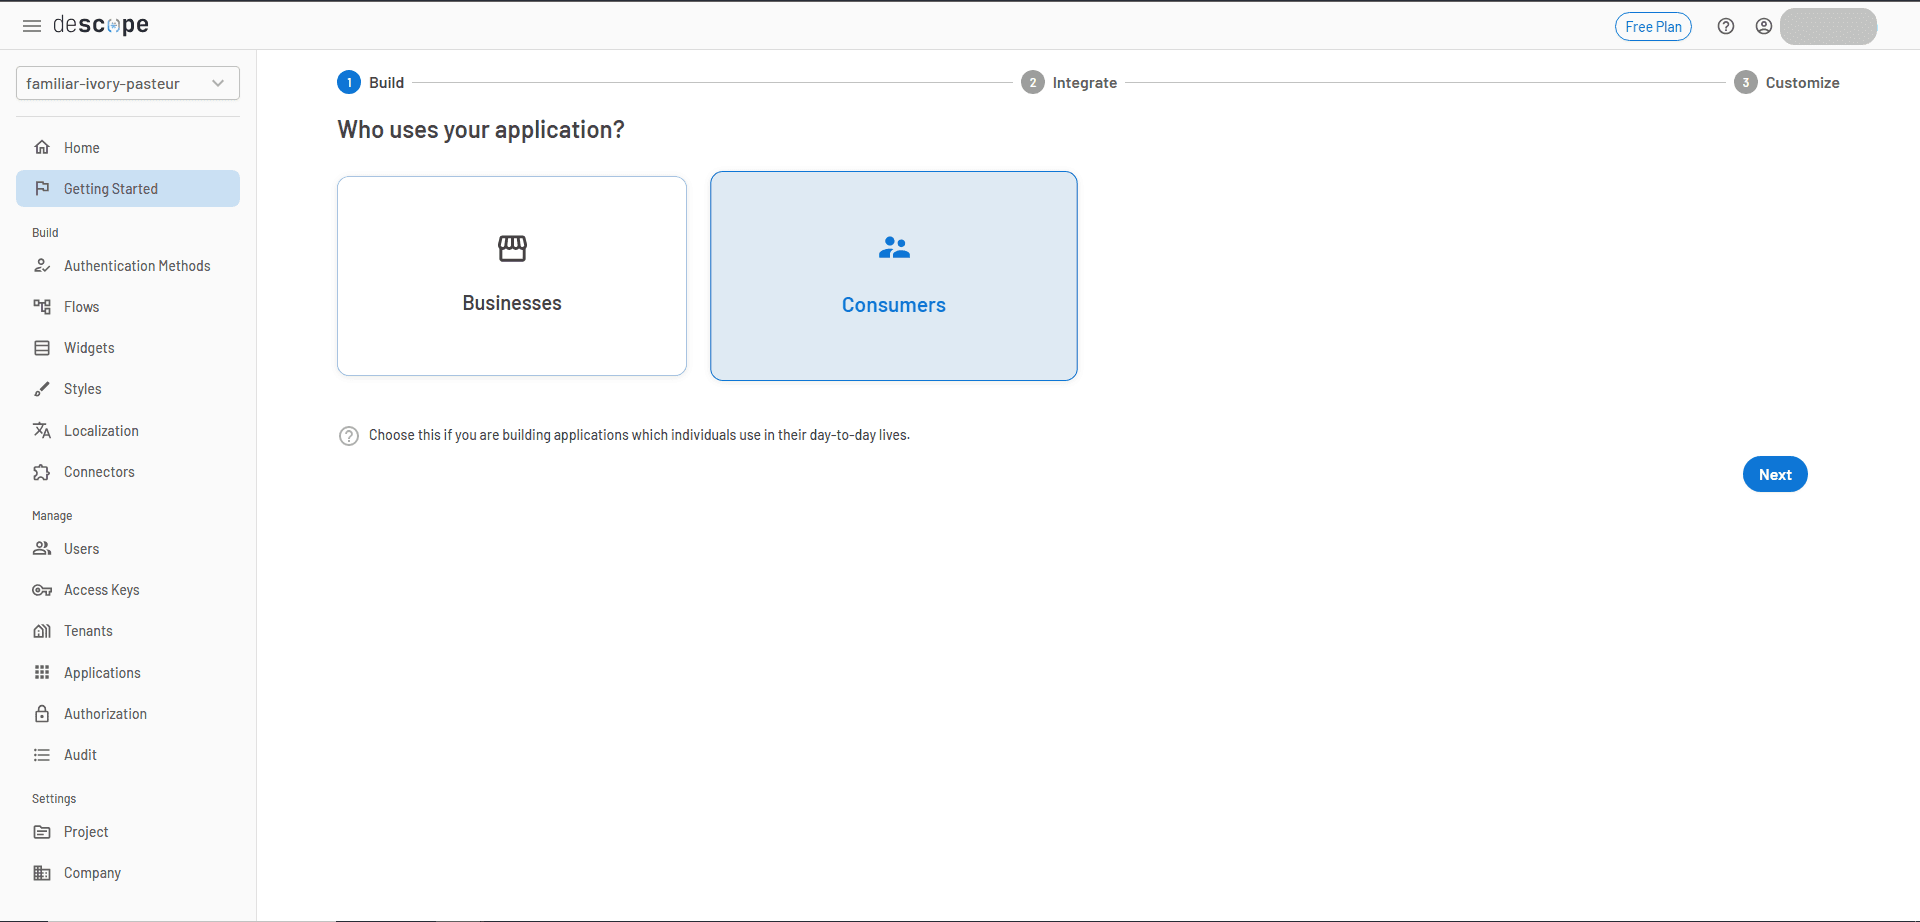1920x922 pixels.
Task: Open the Free Plan details
Action: coord(1653,26)
